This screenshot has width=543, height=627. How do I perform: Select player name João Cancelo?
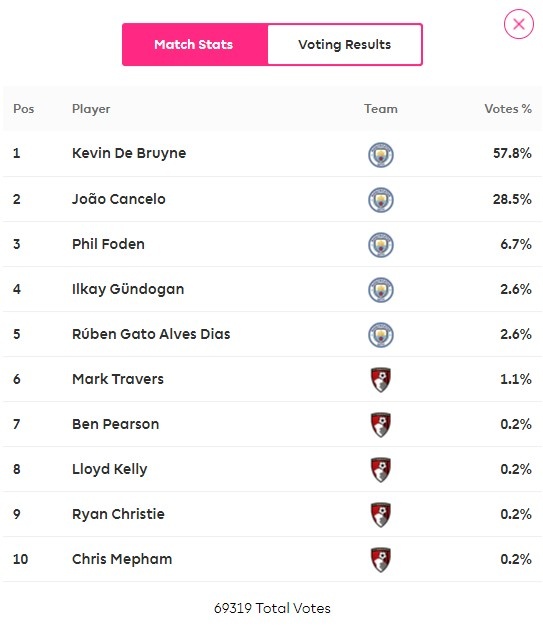pyautogui.click(x=118, y=199)
